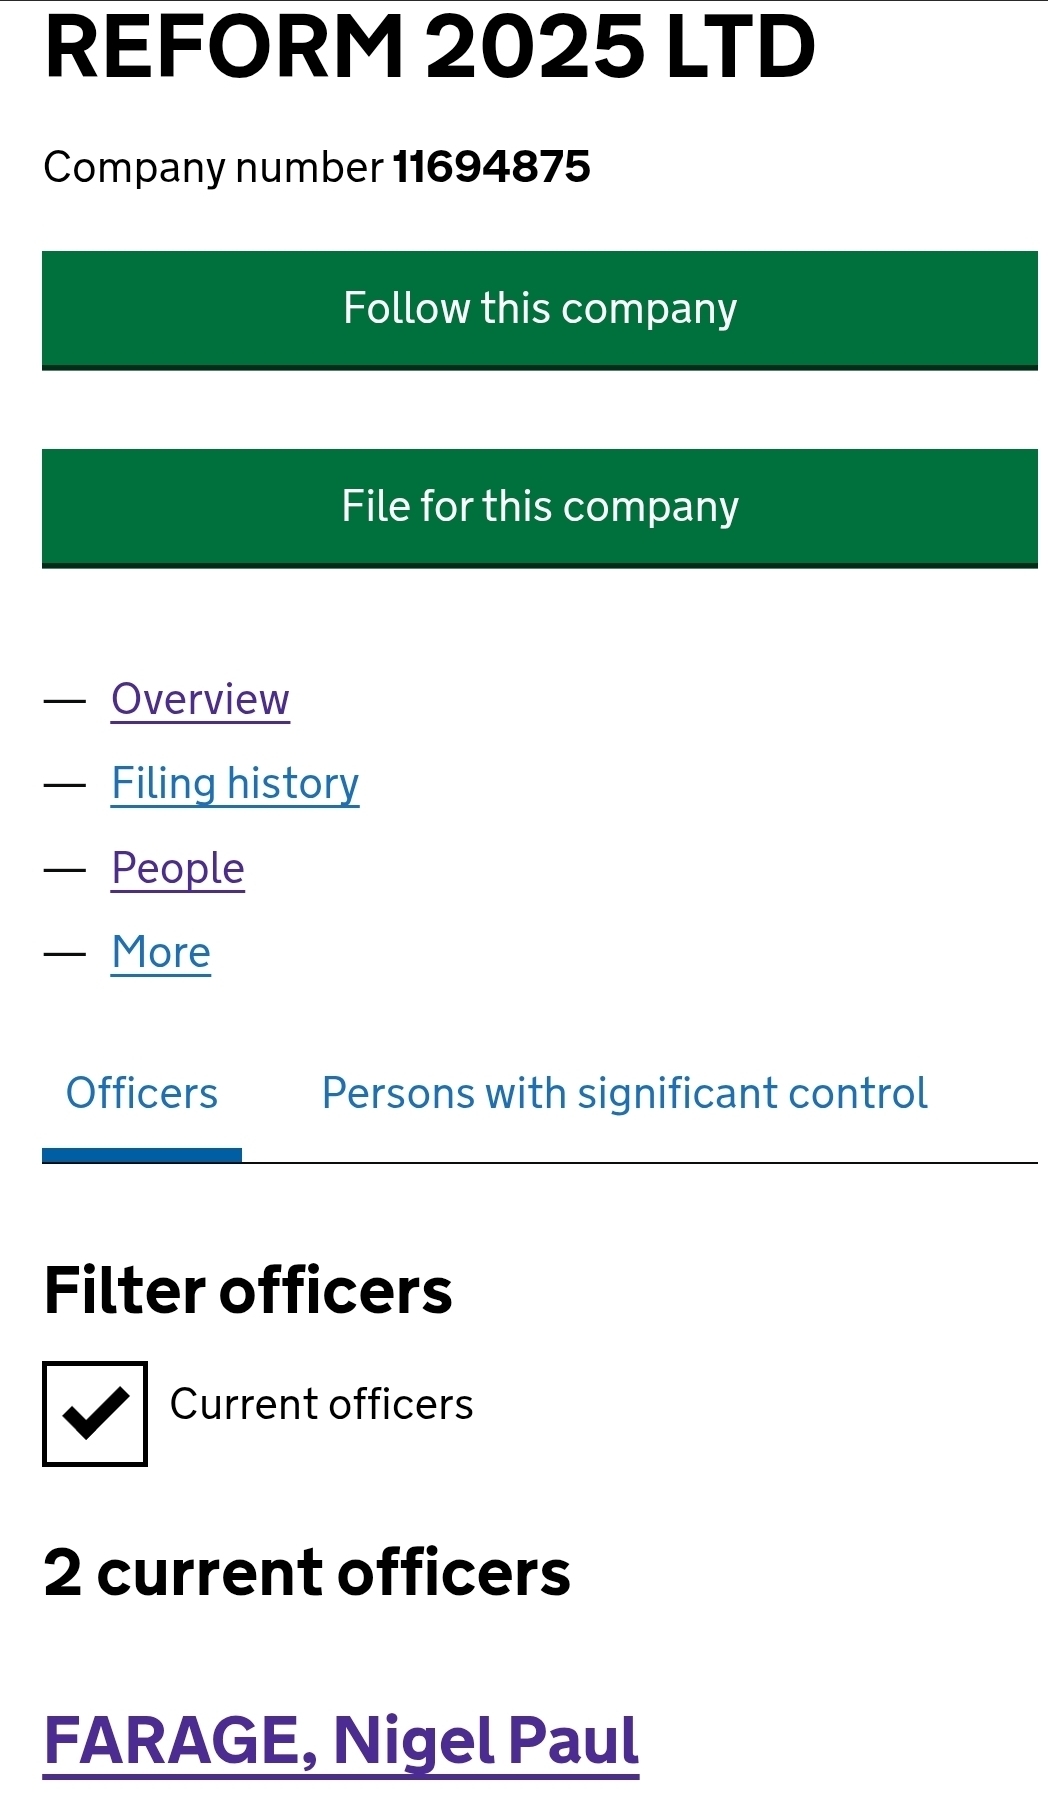Open the People section link
Viewport: 1048px width, 1813px height.
pyautogui.click(x=178, y=868)
